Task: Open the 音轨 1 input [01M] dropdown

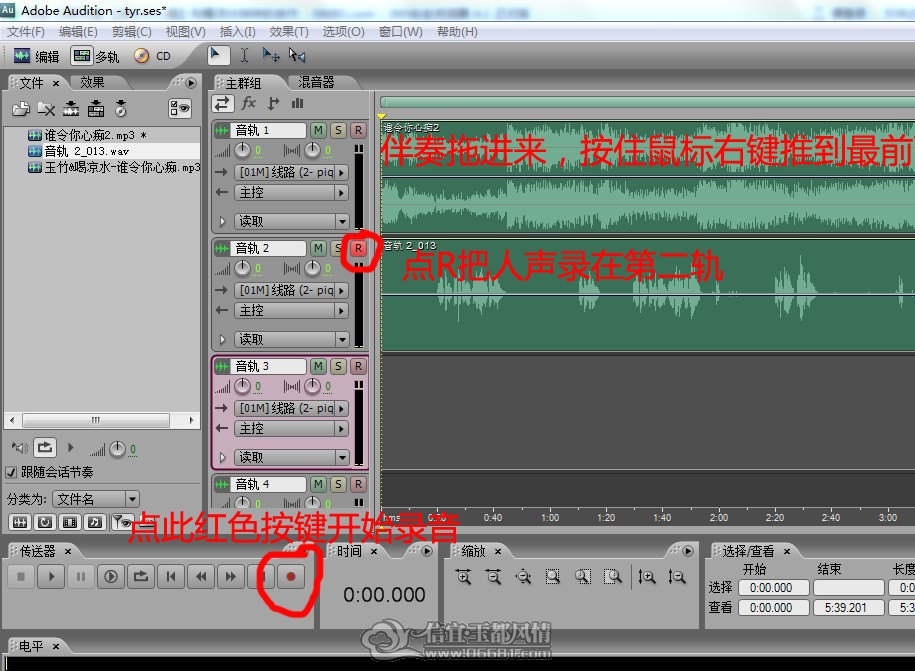Action: [x=291, y=173]
